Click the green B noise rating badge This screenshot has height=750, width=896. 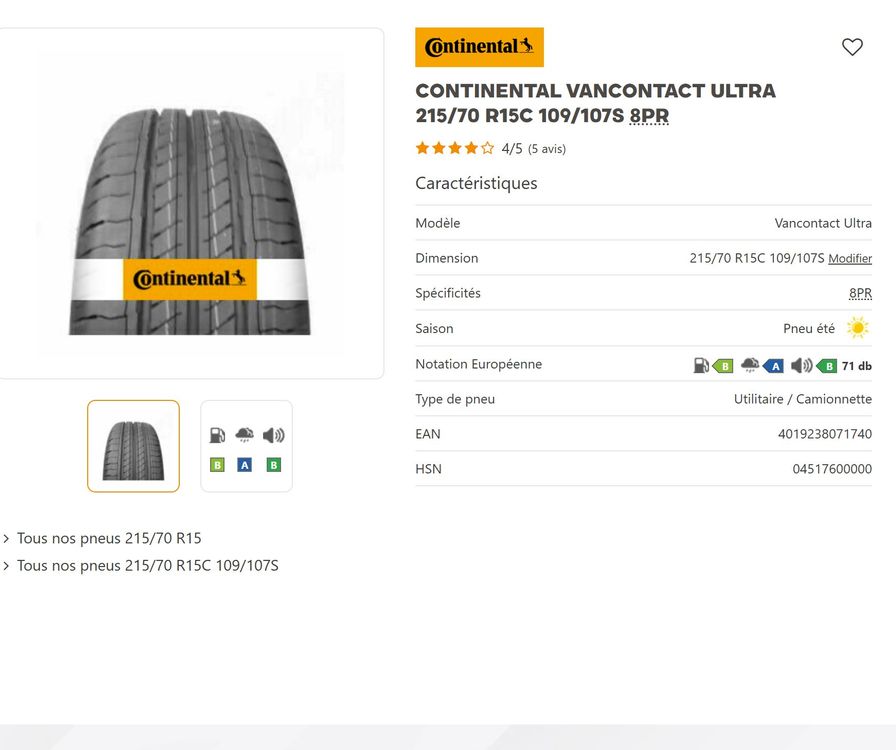pos(827,366)
